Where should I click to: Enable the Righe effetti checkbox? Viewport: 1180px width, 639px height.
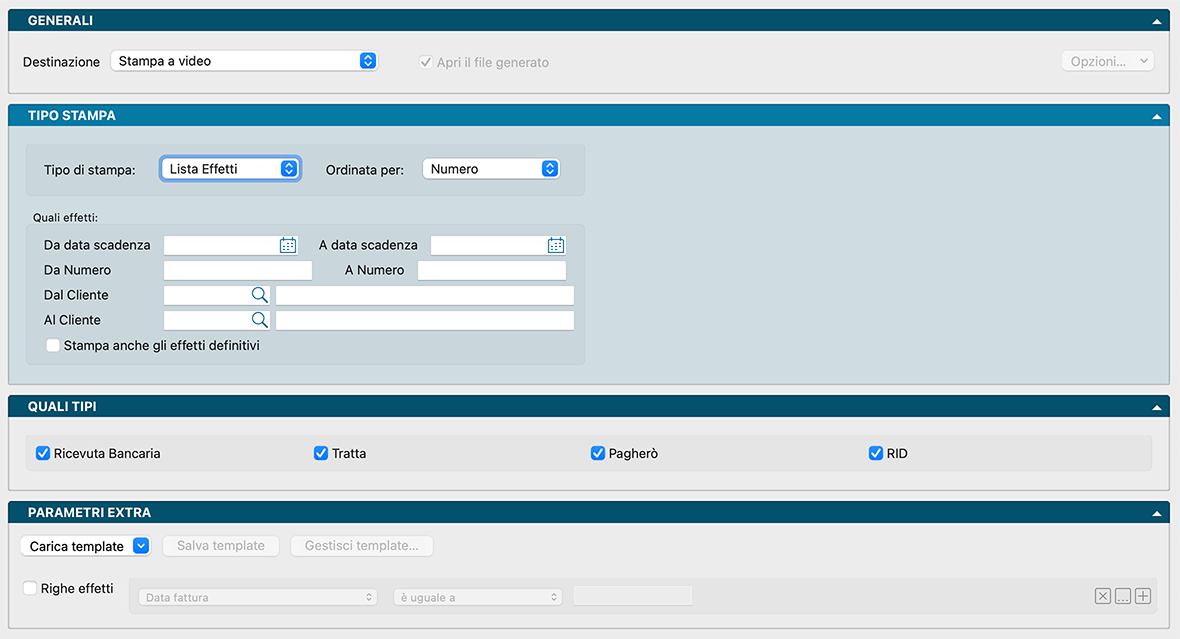30,588
